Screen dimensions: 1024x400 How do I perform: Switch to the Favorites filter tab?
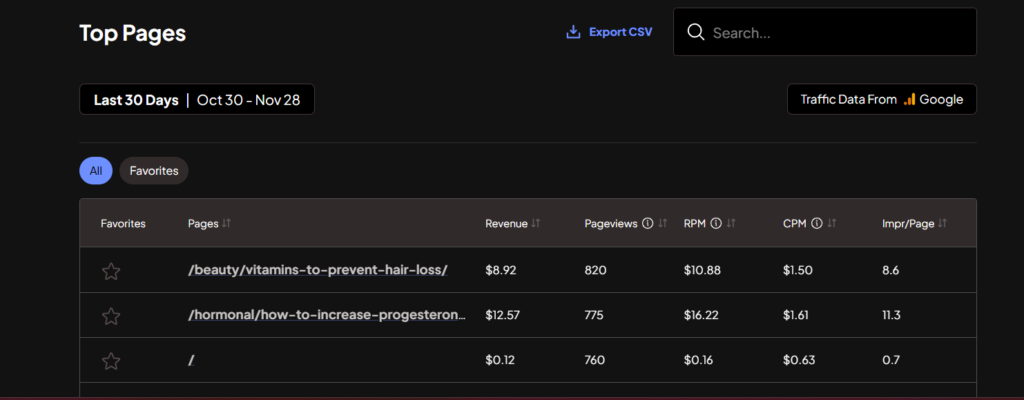[153, 171]
